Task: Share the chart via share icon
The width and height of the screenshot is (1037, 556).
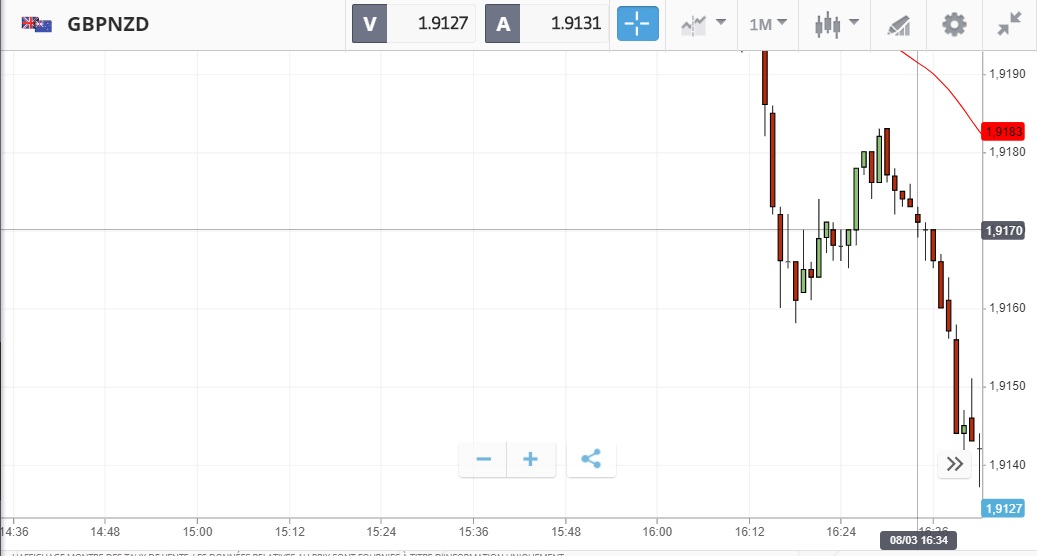Action: click(591, 460)
